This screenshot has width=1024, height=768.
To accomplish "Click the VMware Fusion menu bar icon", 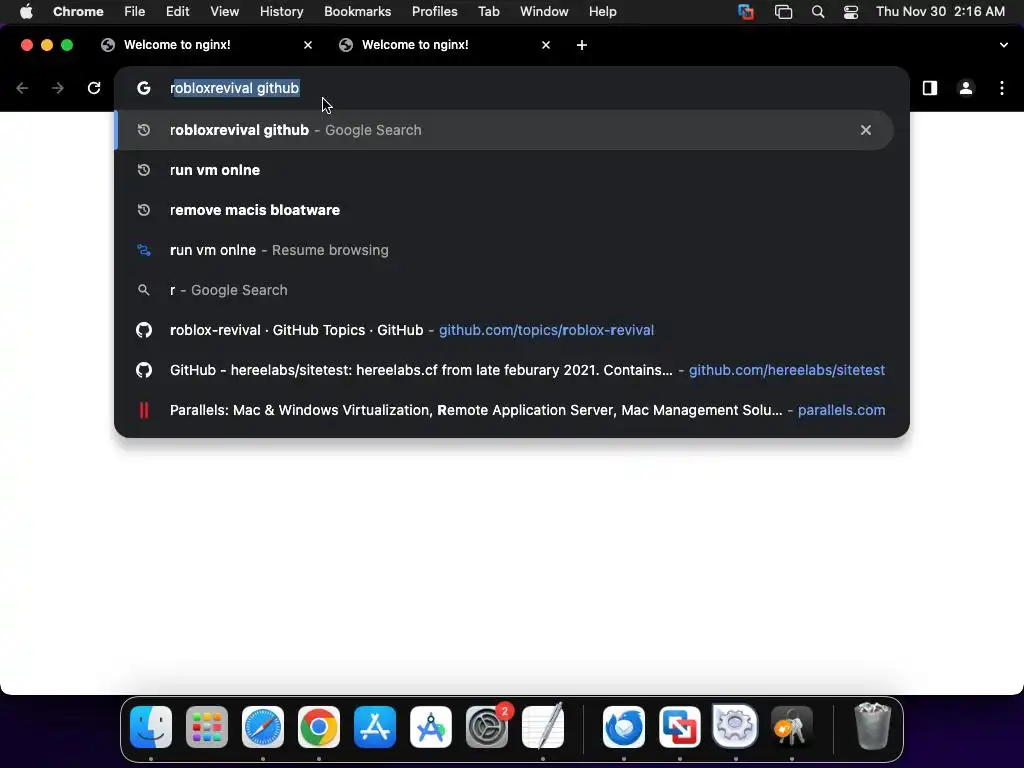I will pos(746,12).
